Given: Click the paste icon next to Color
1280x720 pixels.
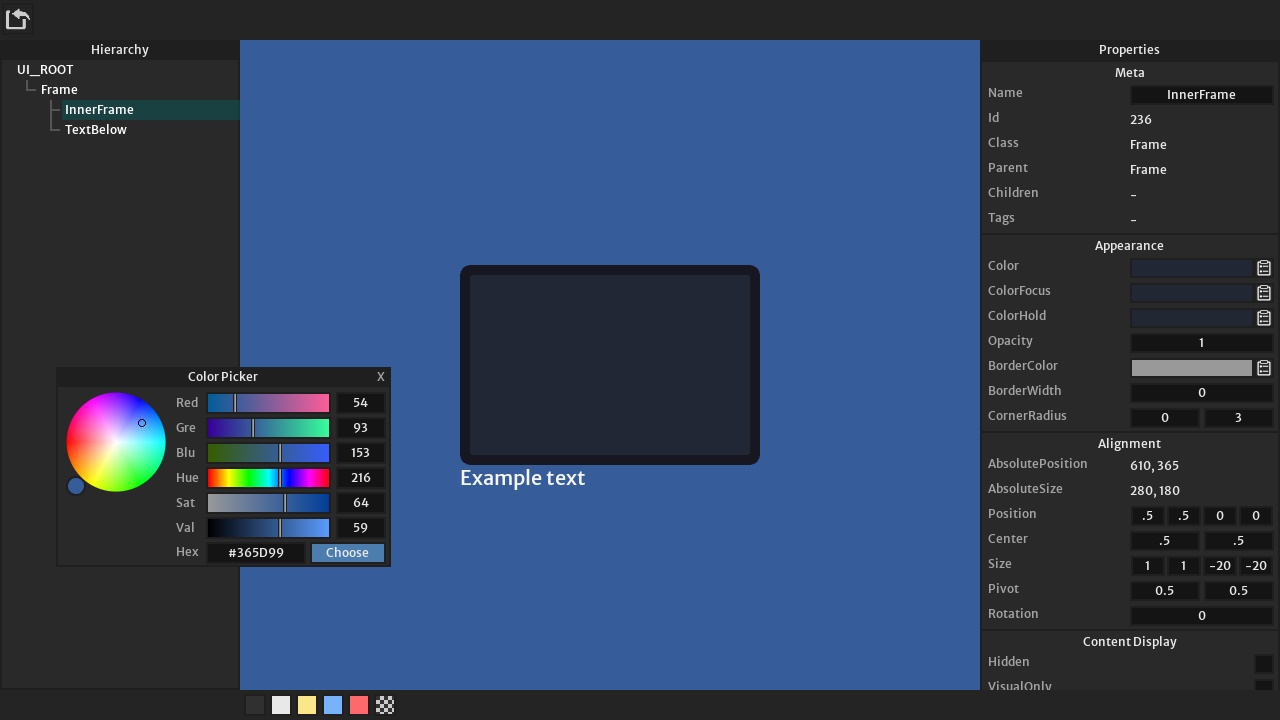Looking at the screenshot, I should coord(1264,268).
